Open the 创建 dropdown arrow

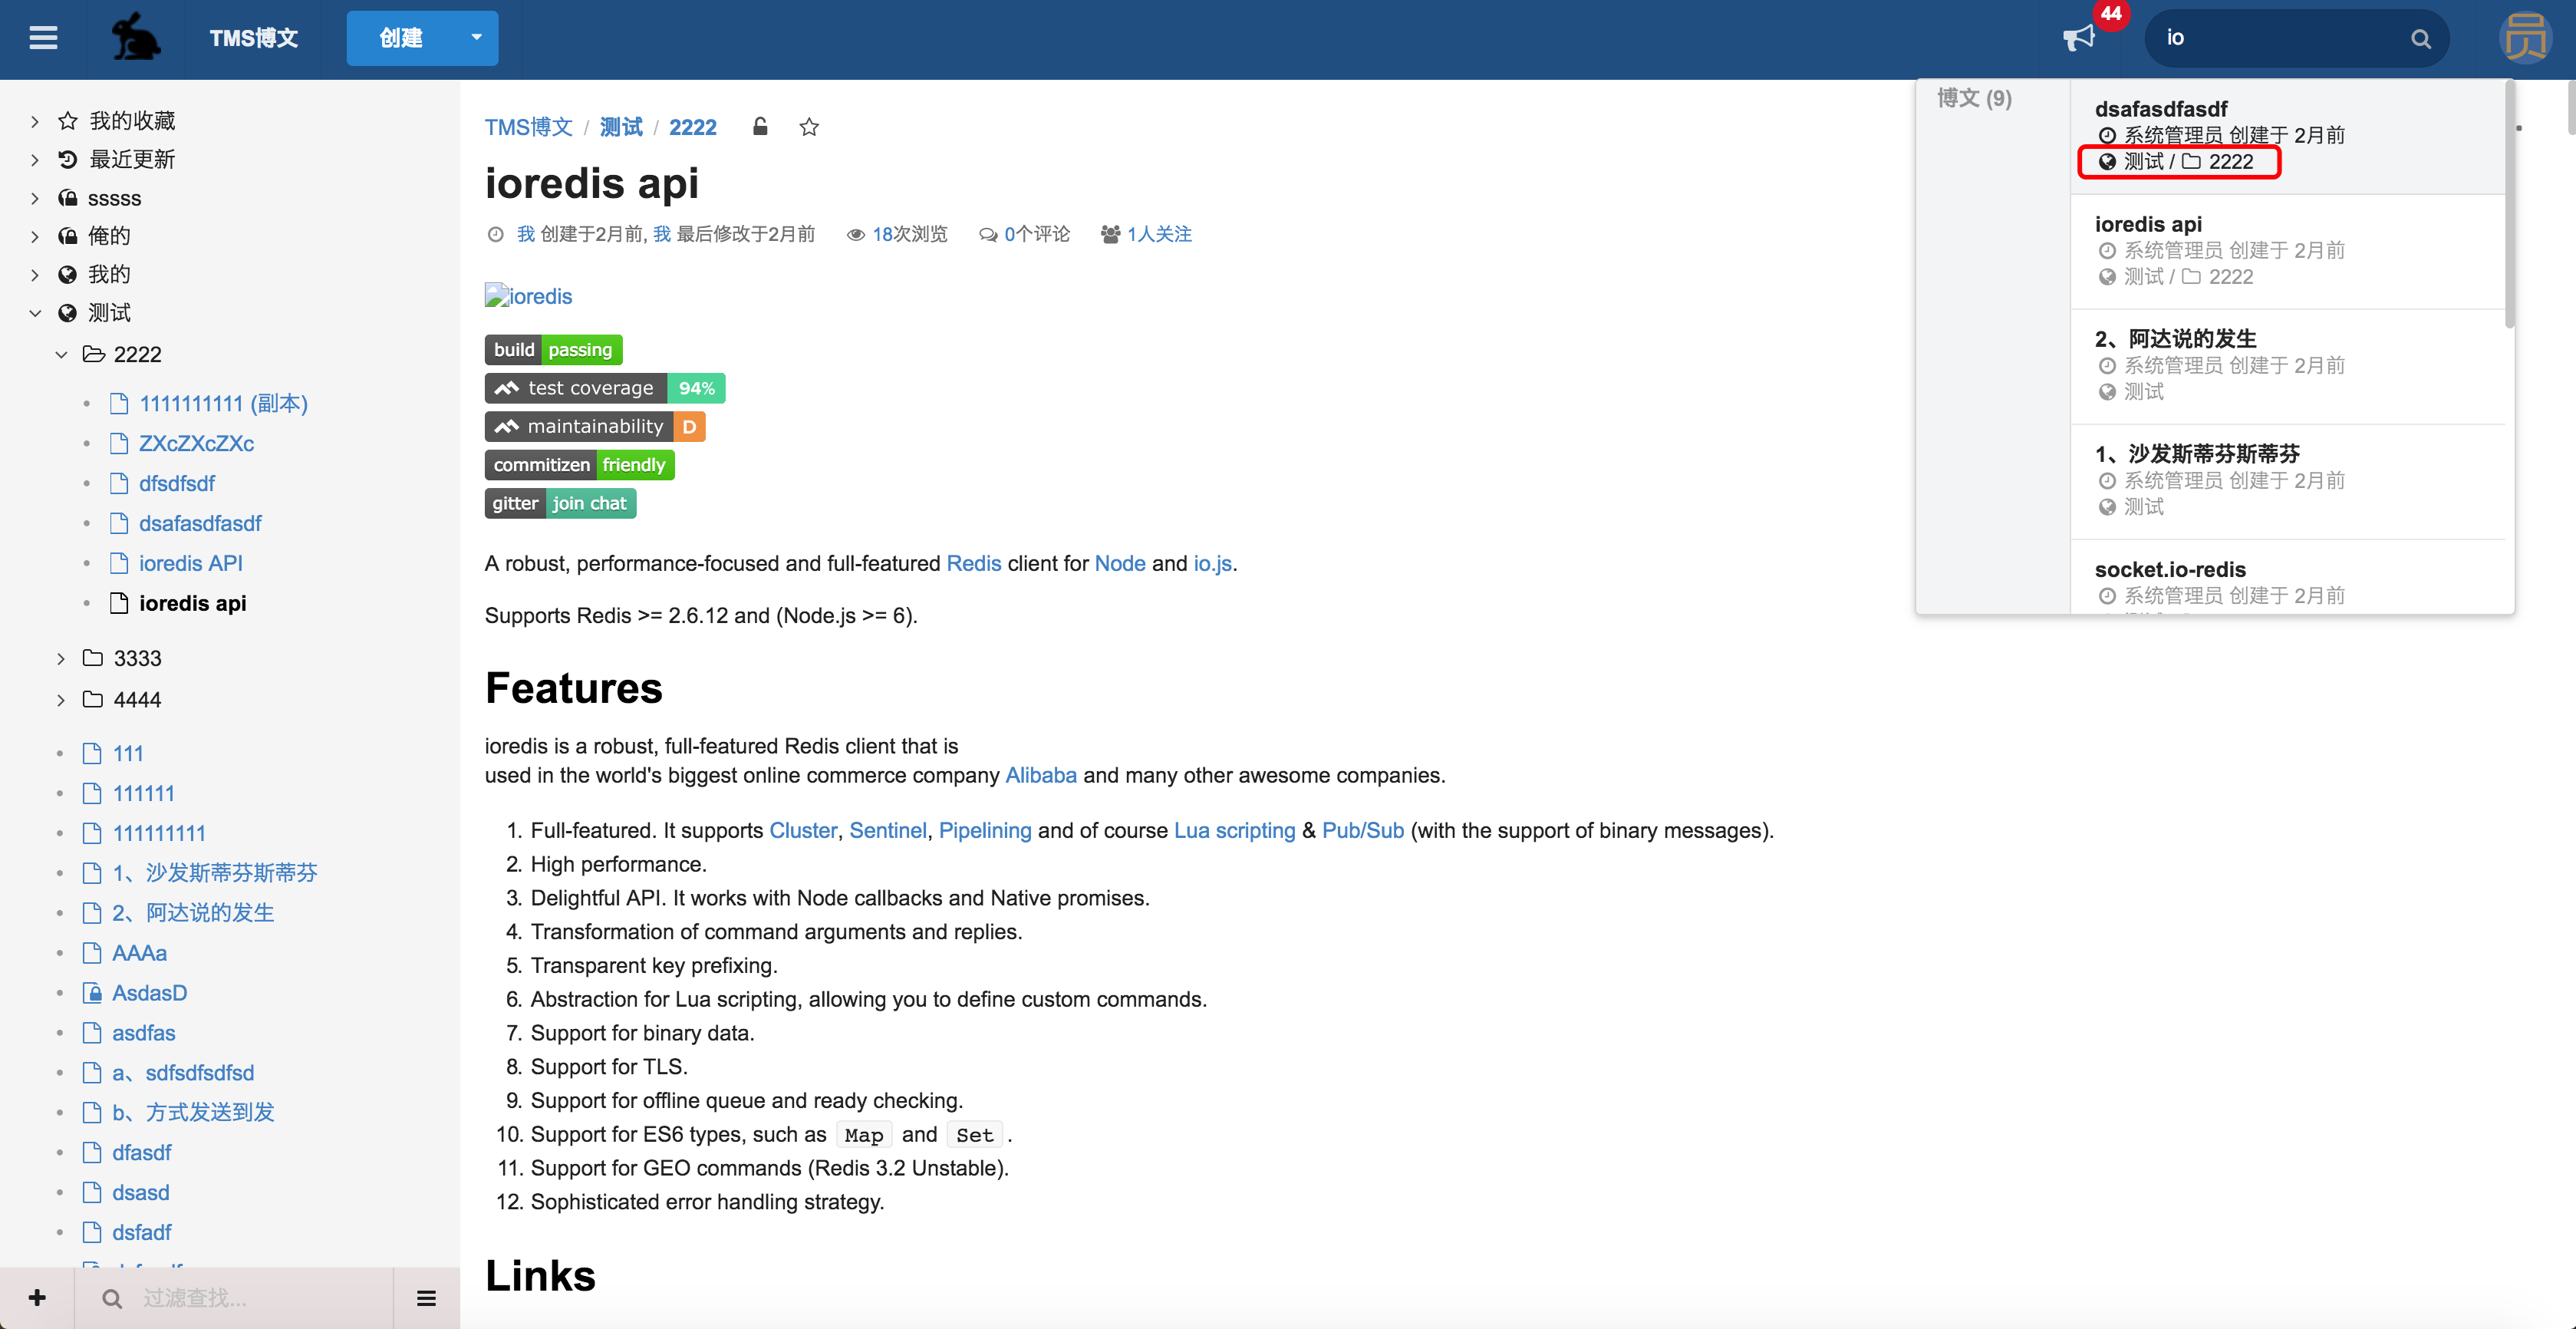tap(477, 38)
